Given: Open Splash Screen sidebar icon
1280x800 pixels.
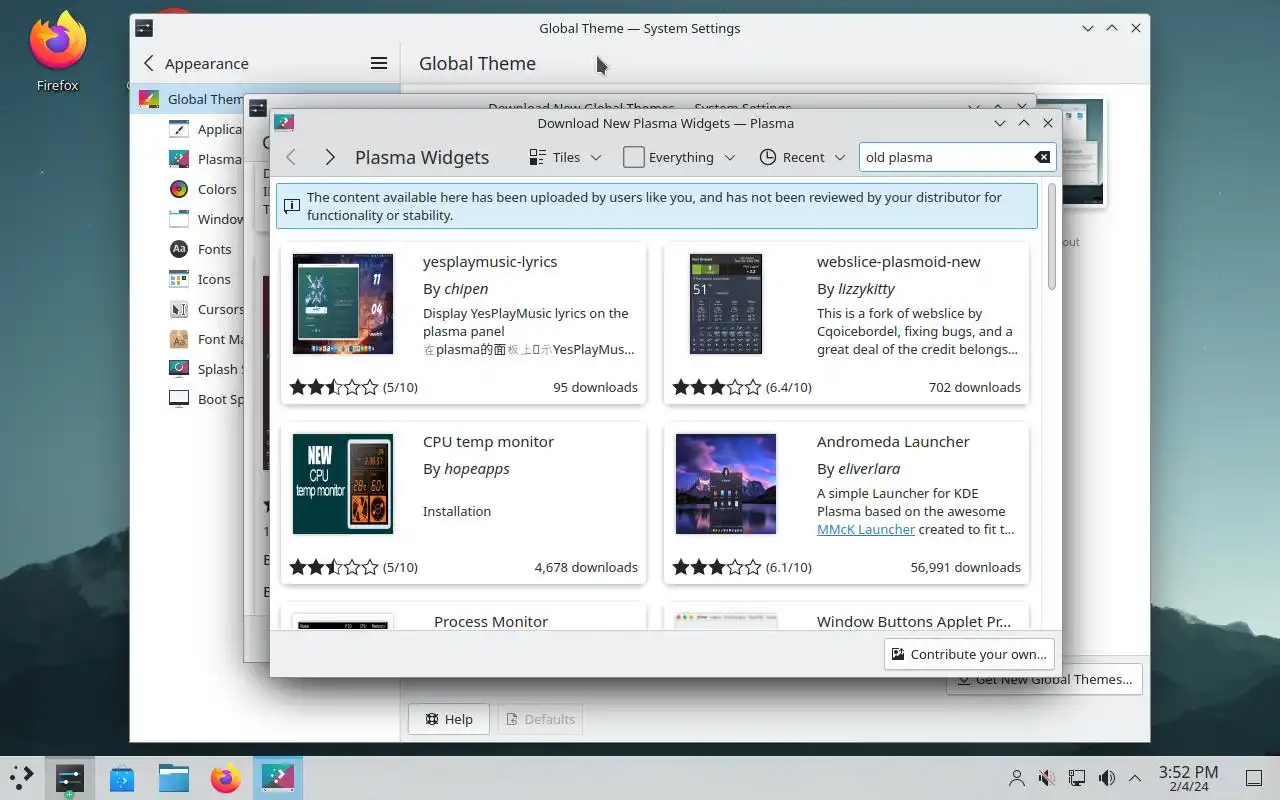Looking at the screenshot, I should pos(179,369).
